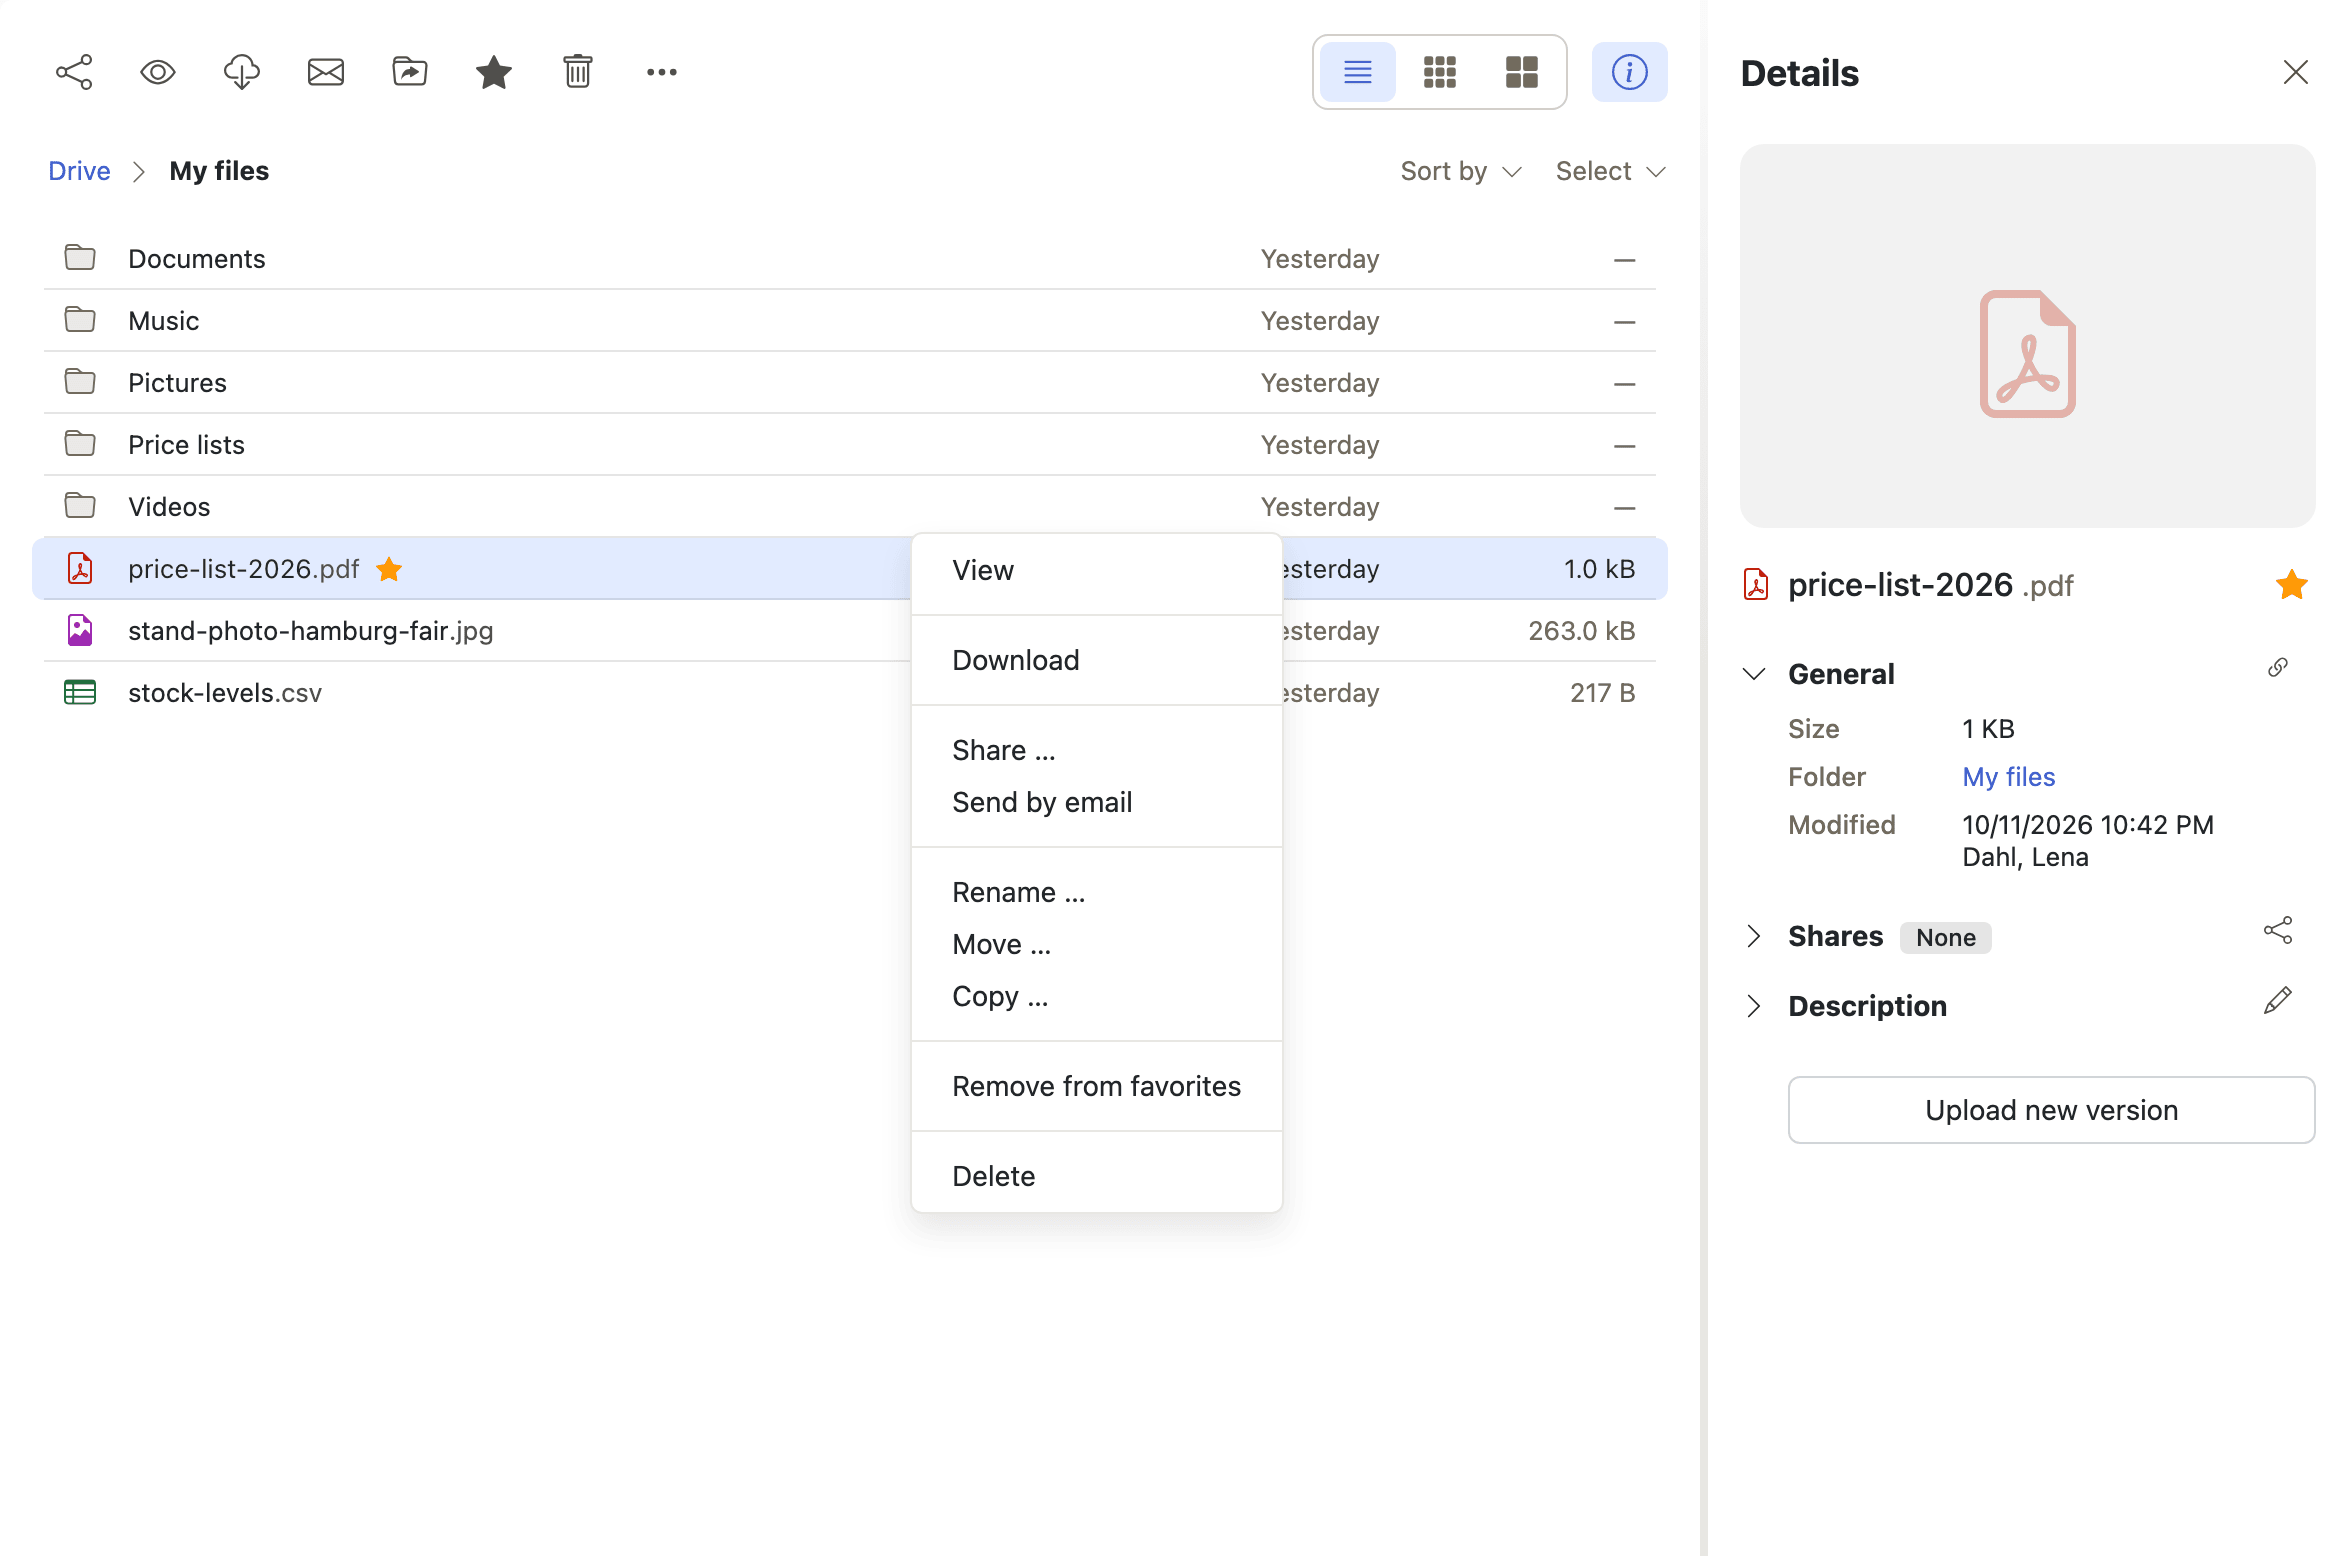Image resolution: width=2348 pixels, height=1556 pixels.
Task: Click the small PDF icon beside Details filename
Action: pyautogui.click(x=1756, y=584)
